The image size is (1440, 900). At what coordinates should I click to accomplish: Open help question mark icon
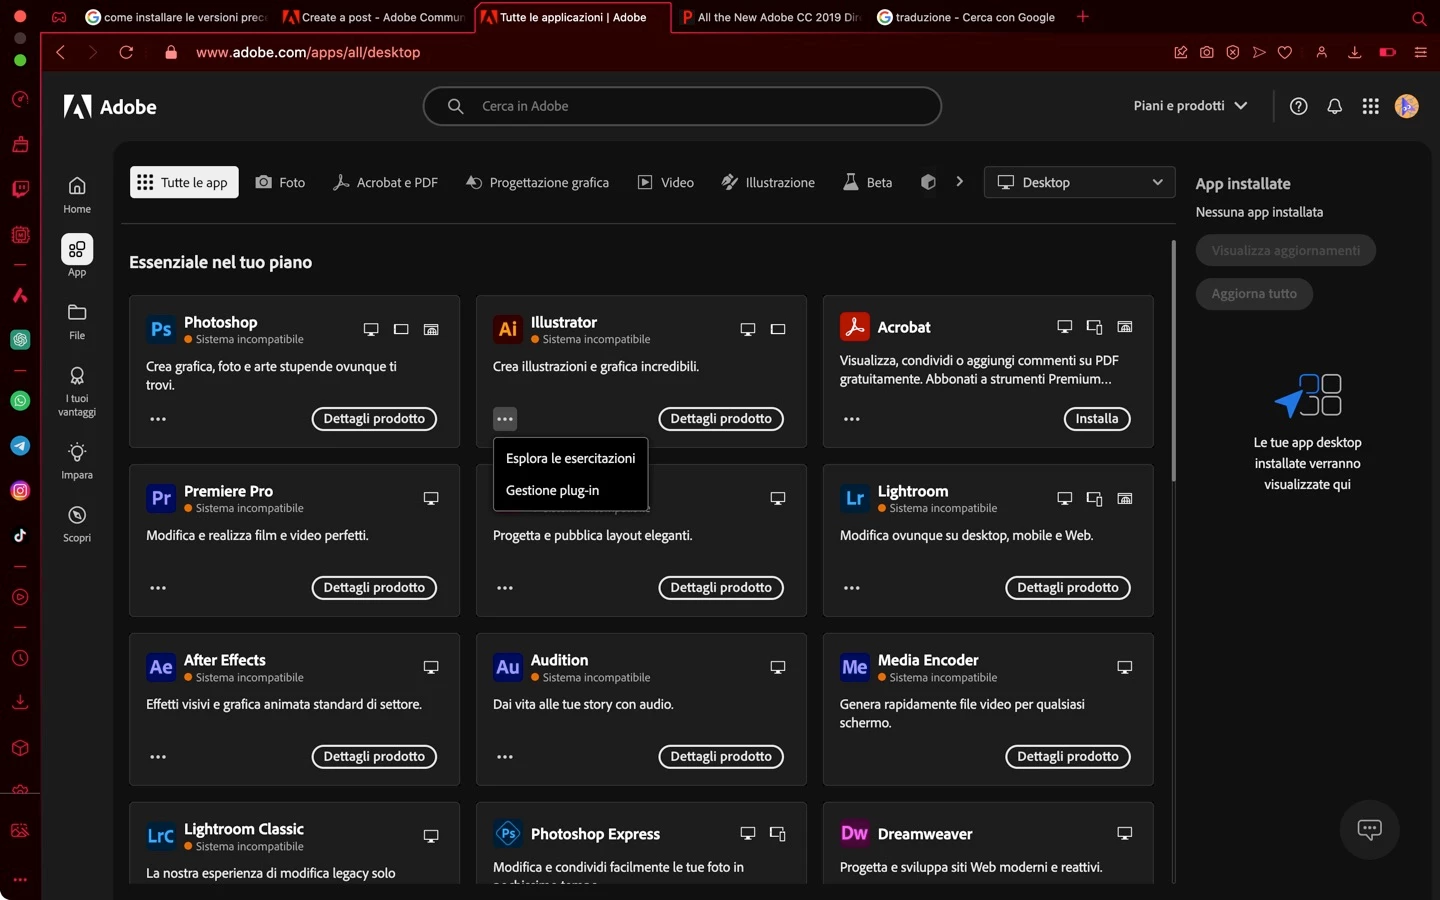point(1298,106)
